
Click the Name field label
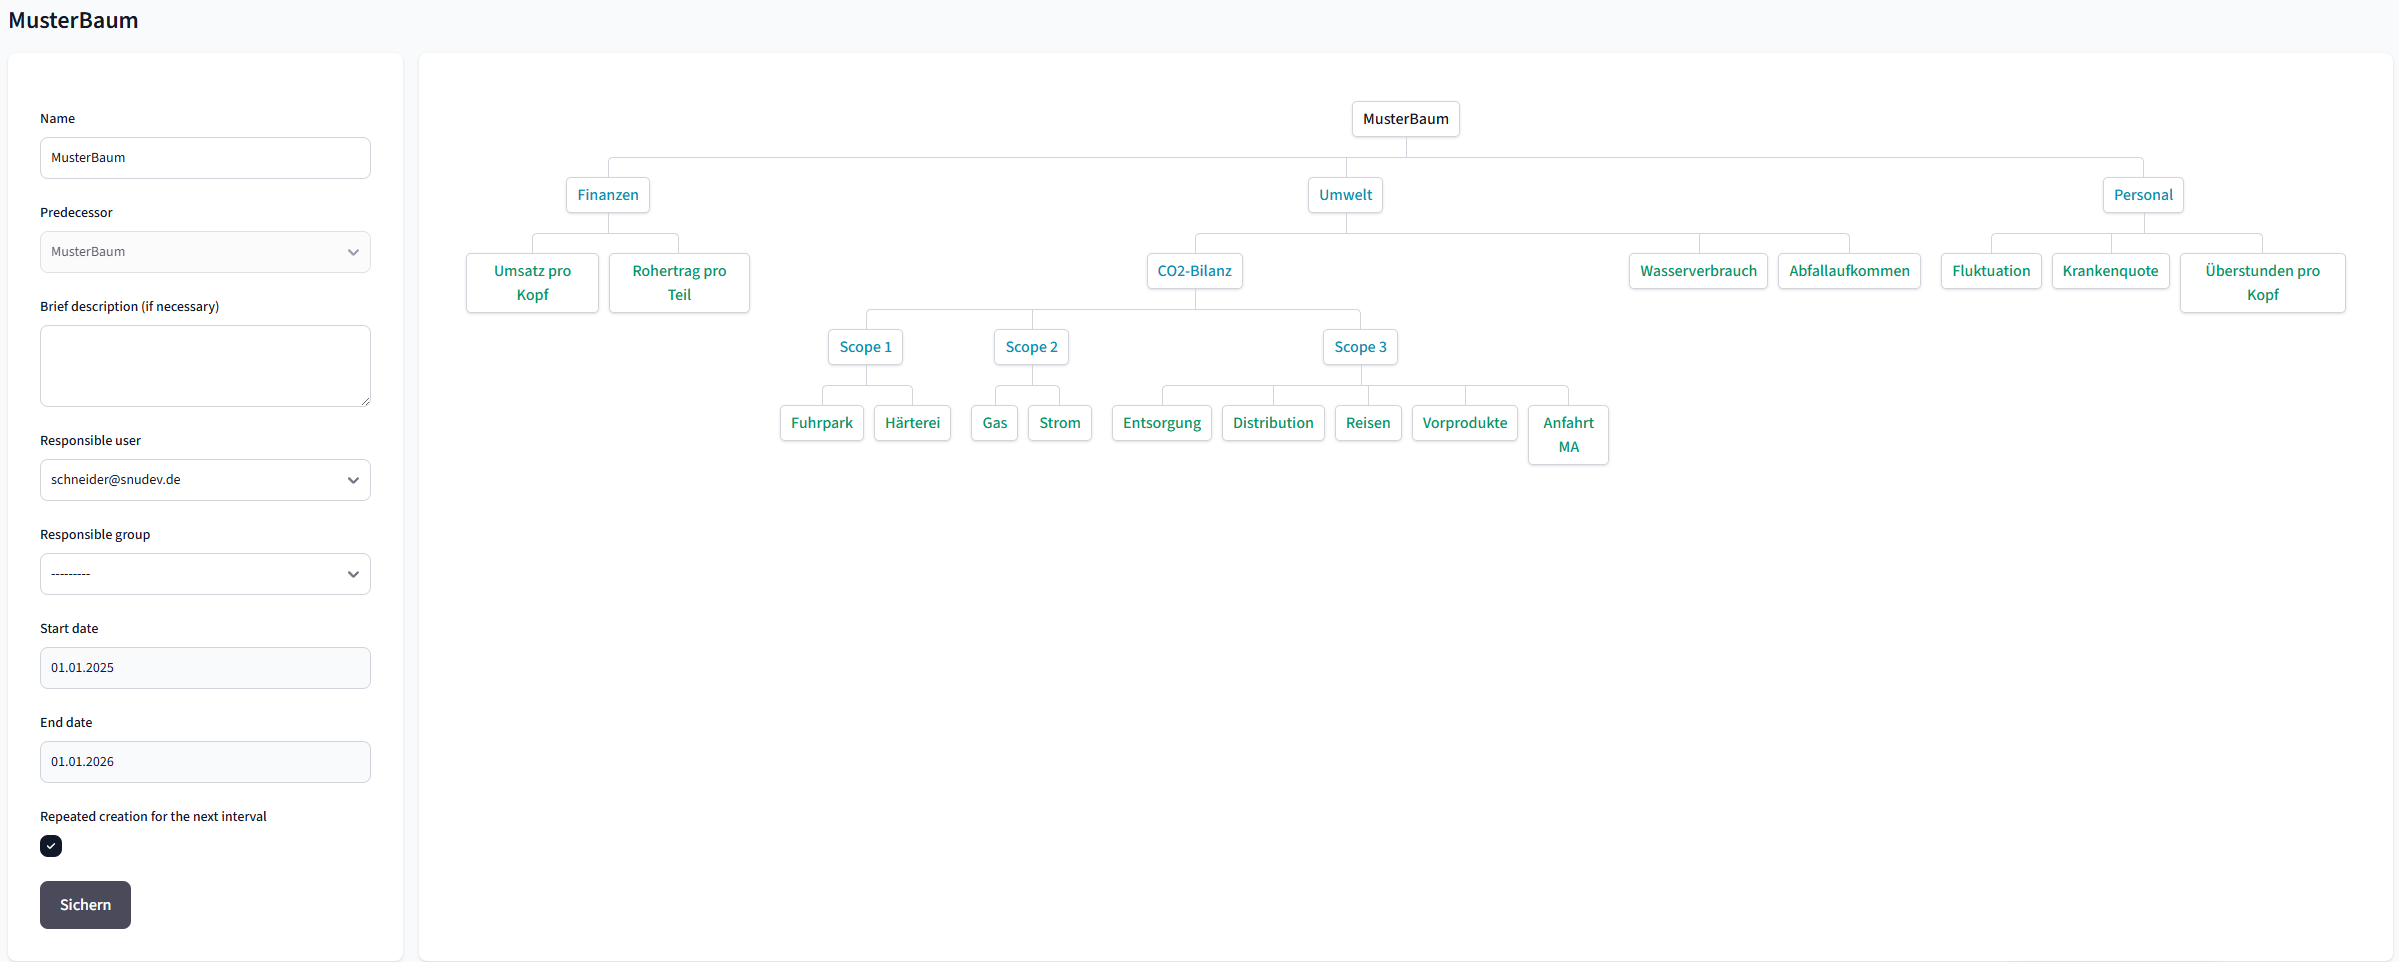pos(57,118)
